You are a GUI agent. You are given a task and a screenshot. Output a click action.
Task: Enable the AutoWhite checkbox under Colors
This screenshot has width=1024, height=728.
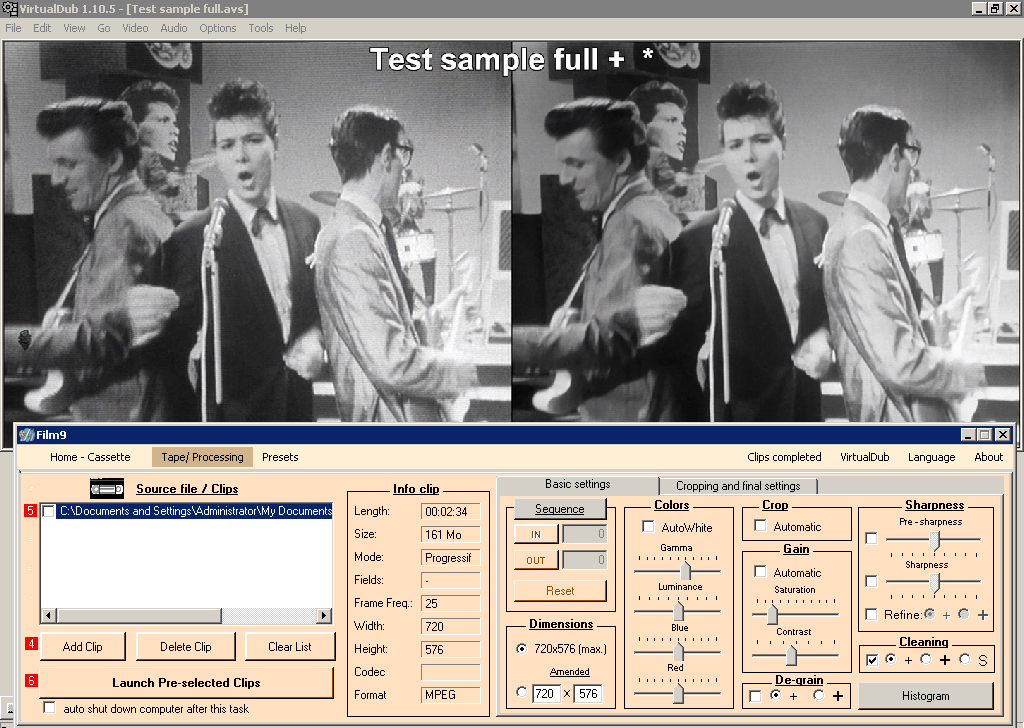(648, 527)
